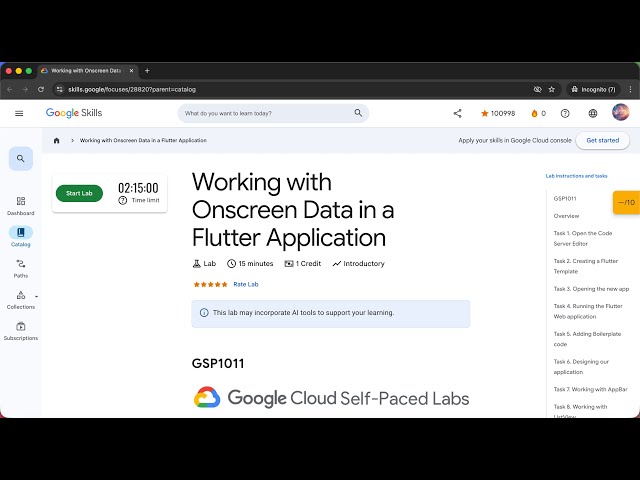Open the hamburger navigation menu
Viewport: 640px width, 480px height.
19,113
